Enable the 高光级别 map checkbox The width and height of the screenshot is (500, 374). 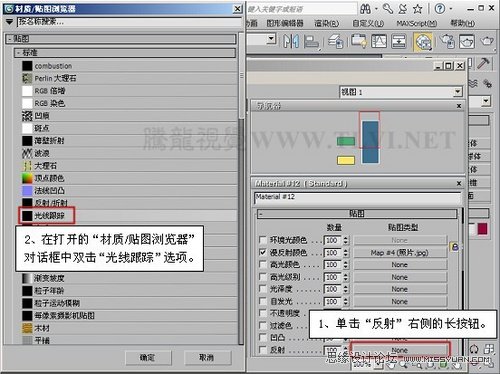263,277
